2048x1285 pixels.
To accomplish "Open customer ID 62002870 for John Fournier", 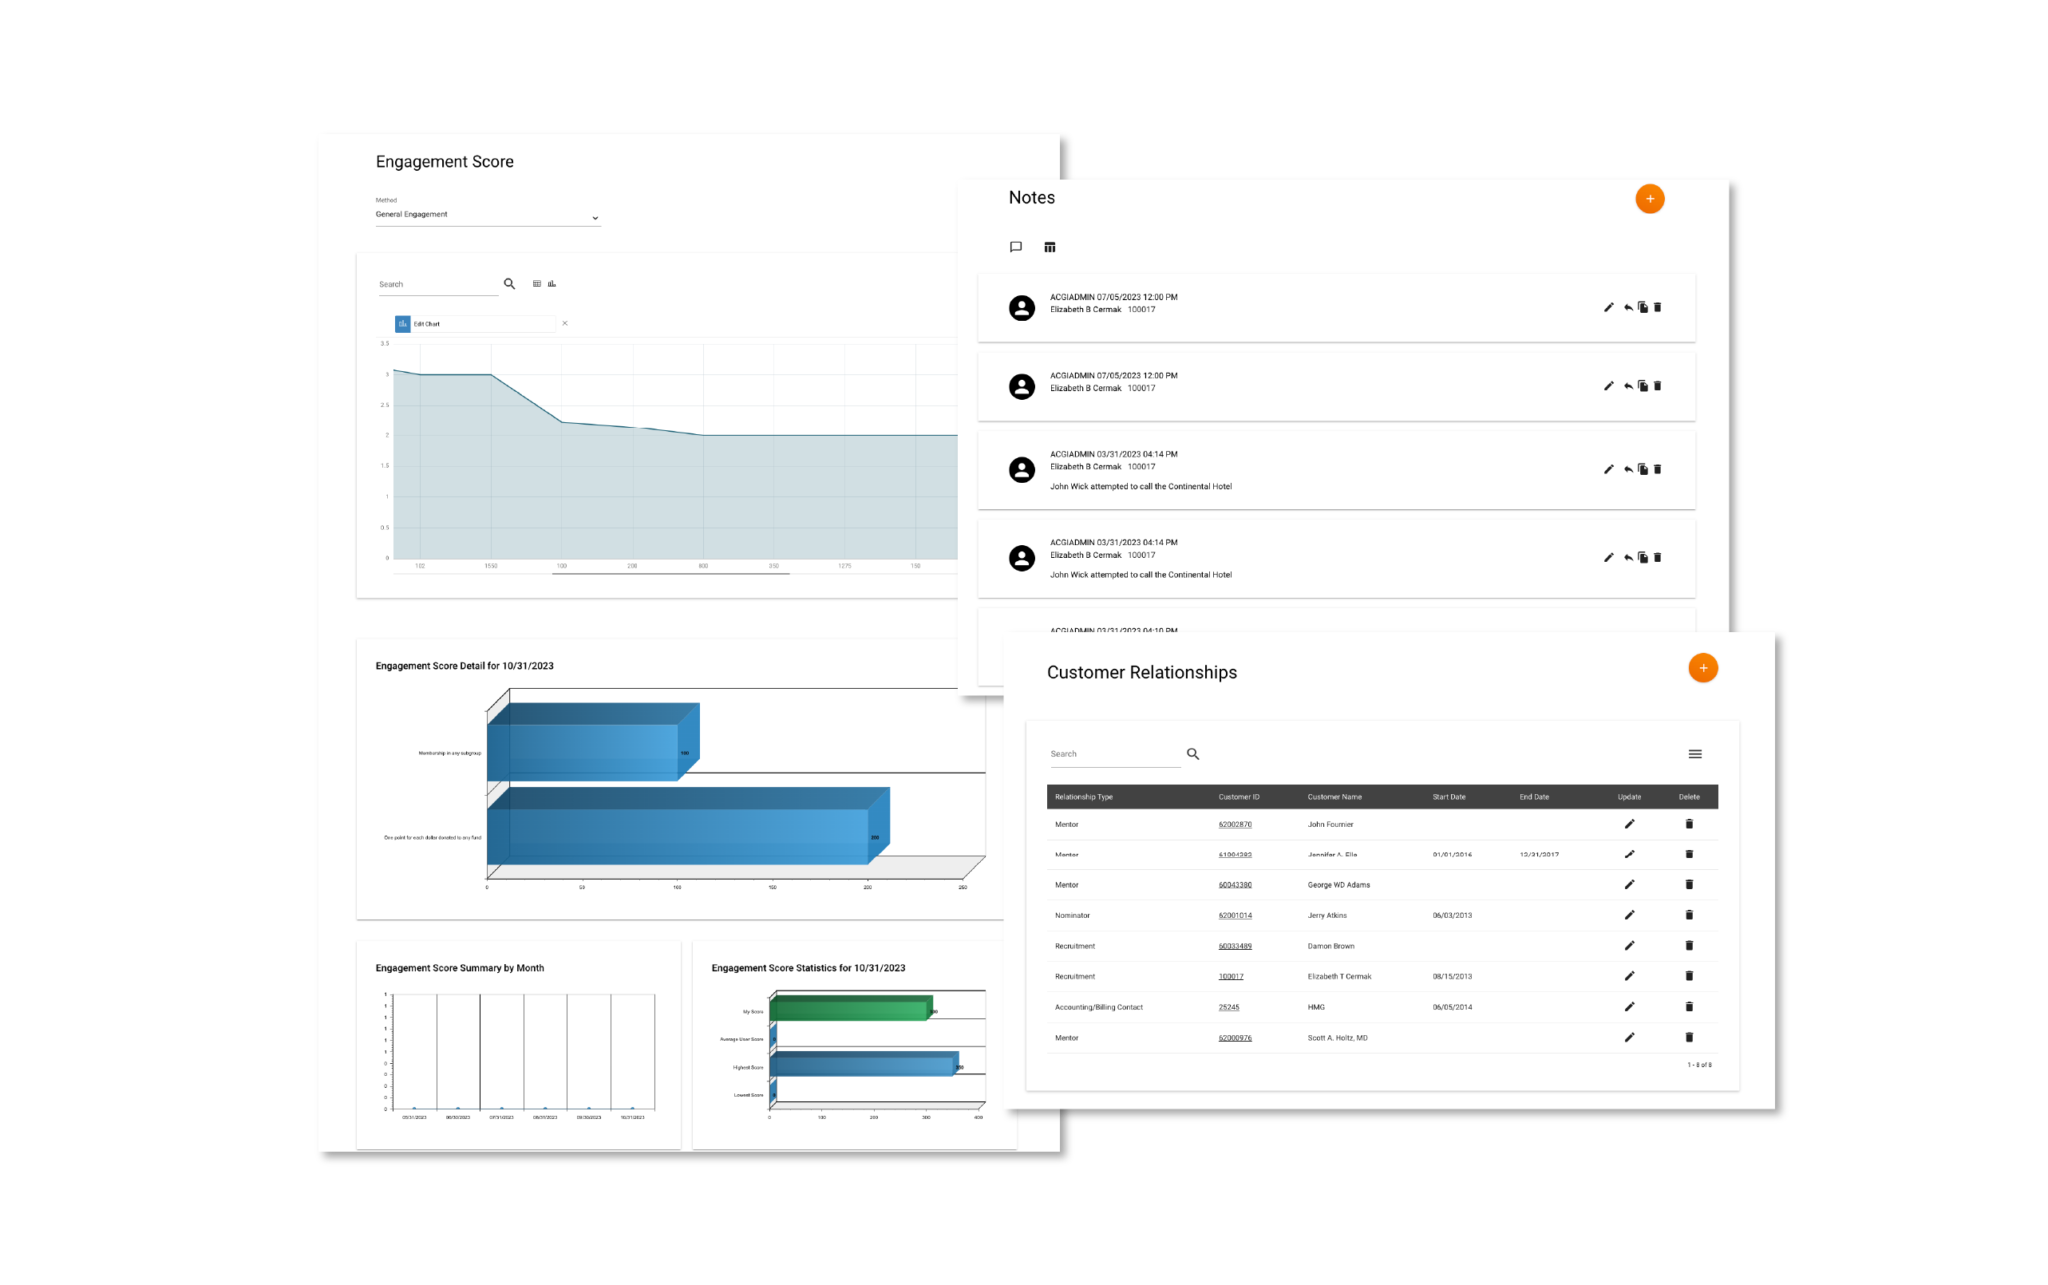I will click(1237, 823).
